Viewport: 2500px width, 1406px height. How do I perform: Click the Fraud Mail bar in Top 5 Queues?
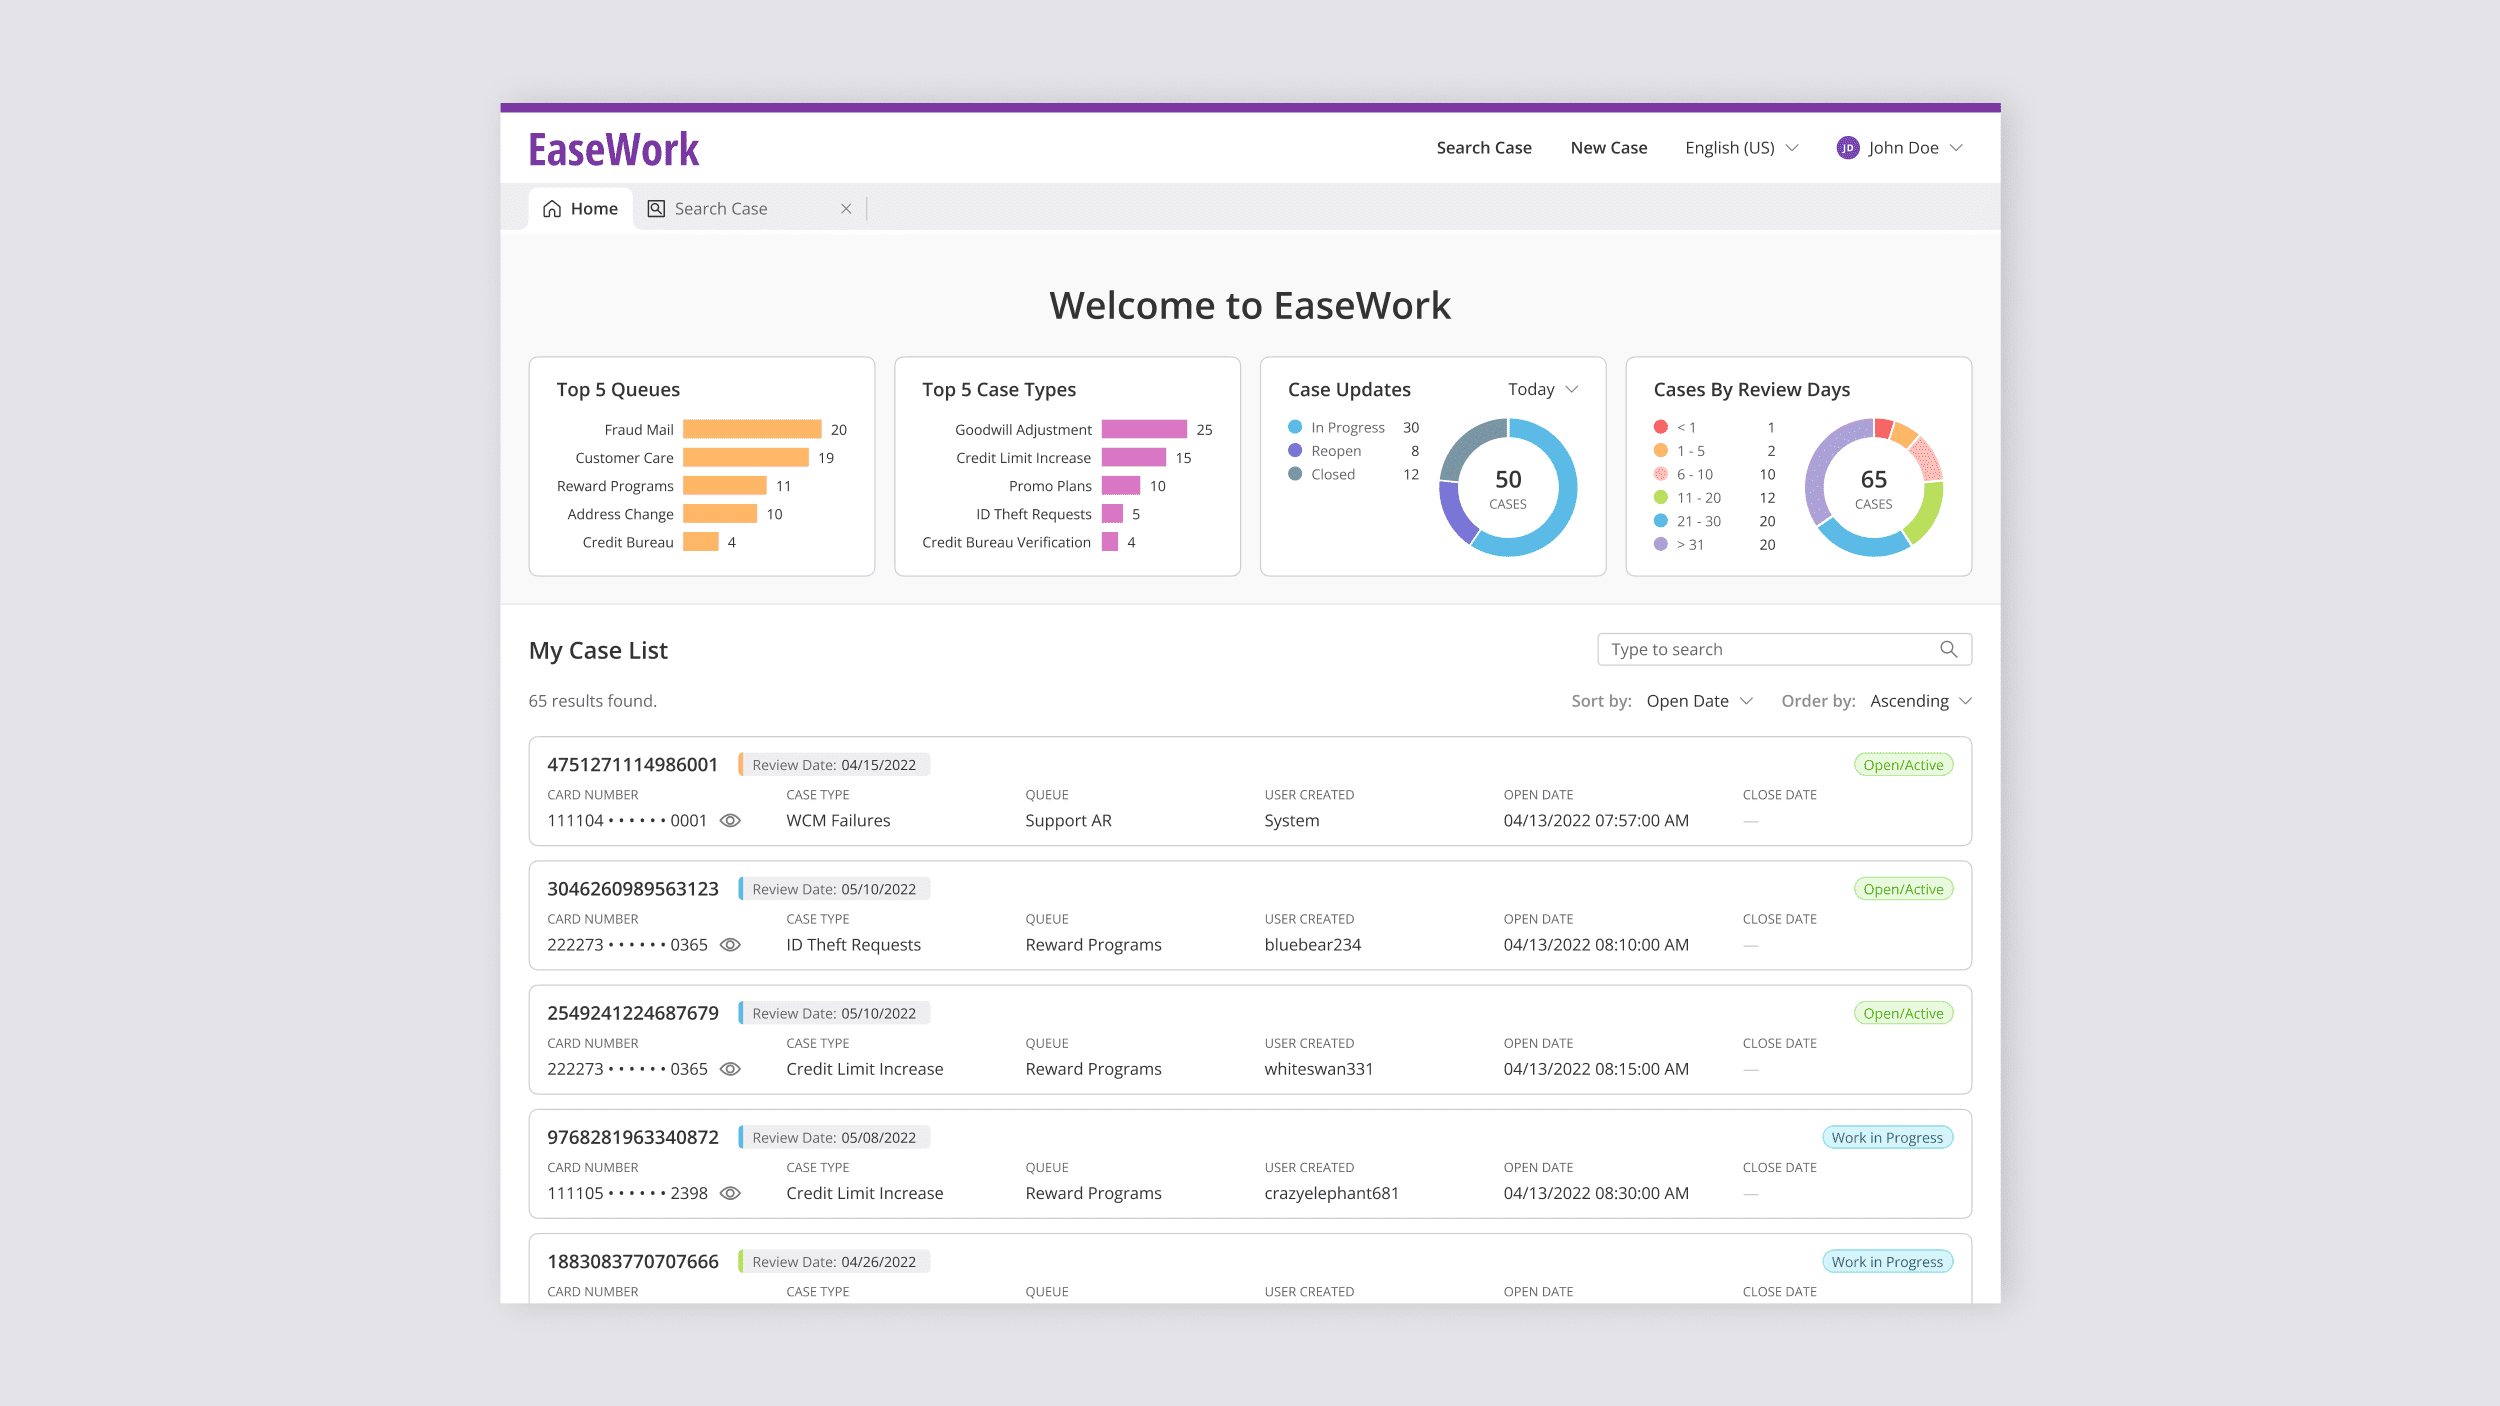tap(750, 429)
